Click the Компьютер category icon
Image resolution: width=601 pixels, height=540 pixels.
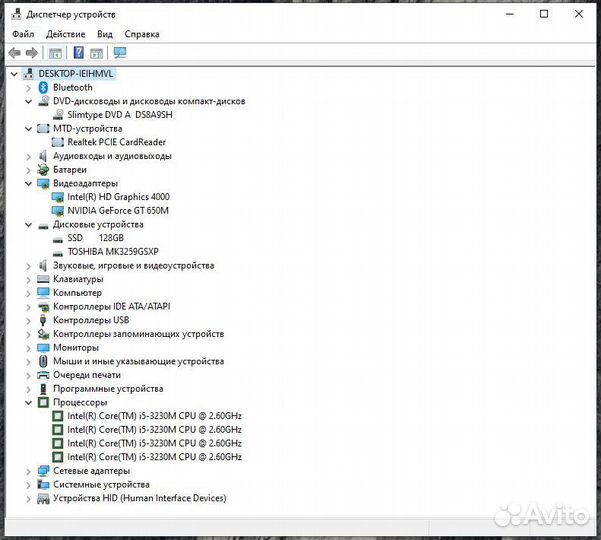click(x=43, y=293)
